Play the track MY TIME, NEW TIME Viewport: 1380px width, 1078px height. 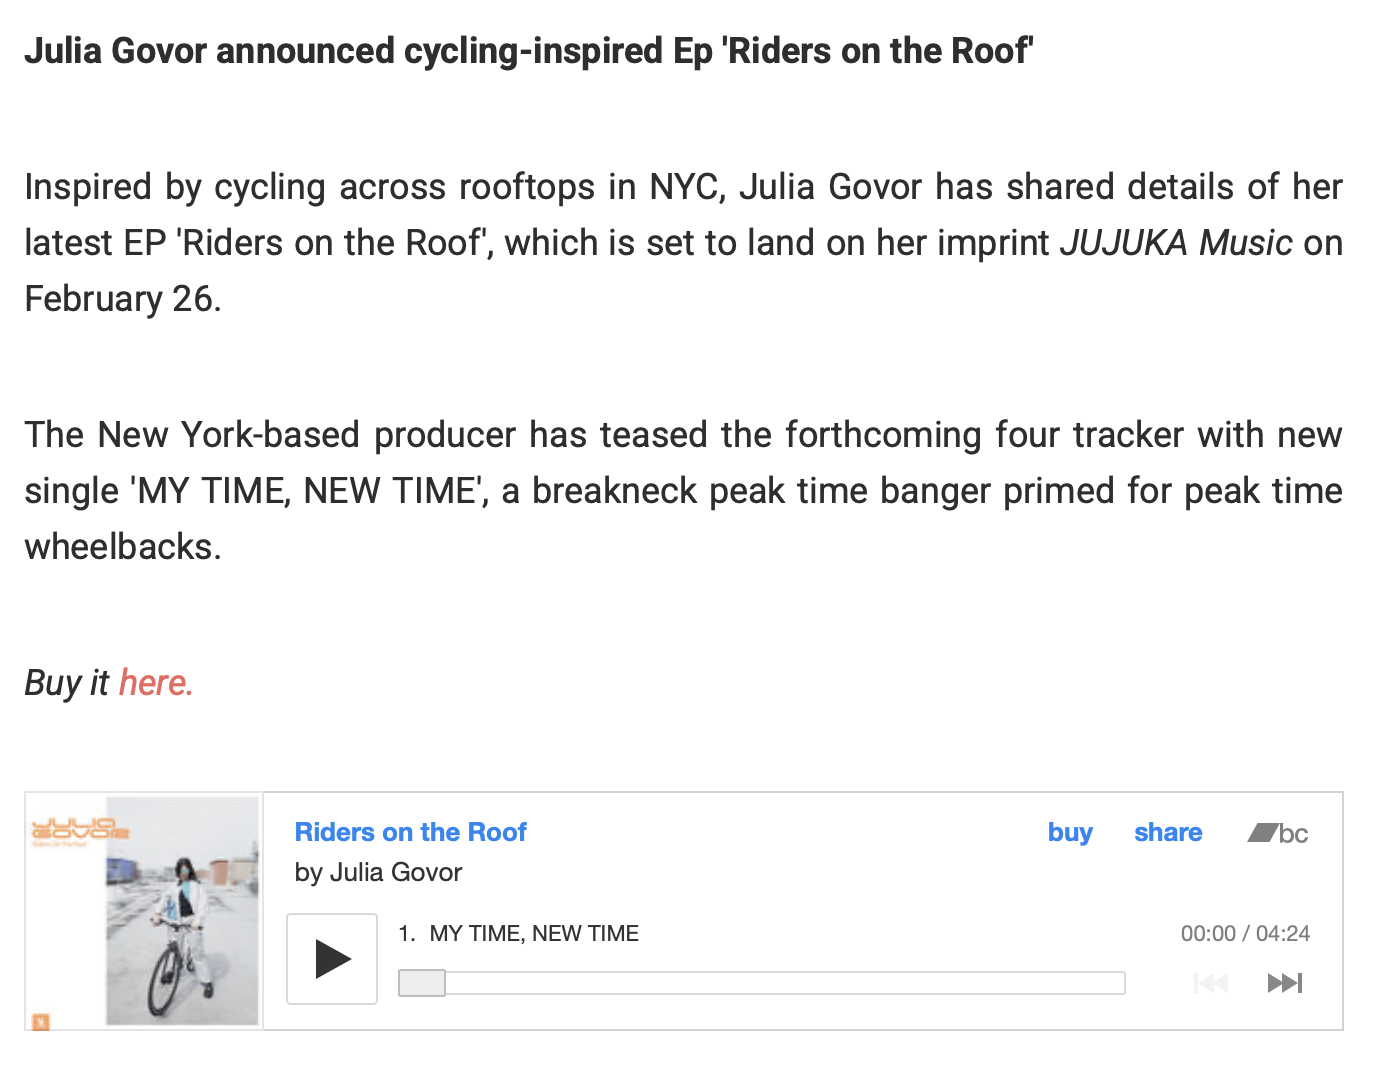(332, 958)
